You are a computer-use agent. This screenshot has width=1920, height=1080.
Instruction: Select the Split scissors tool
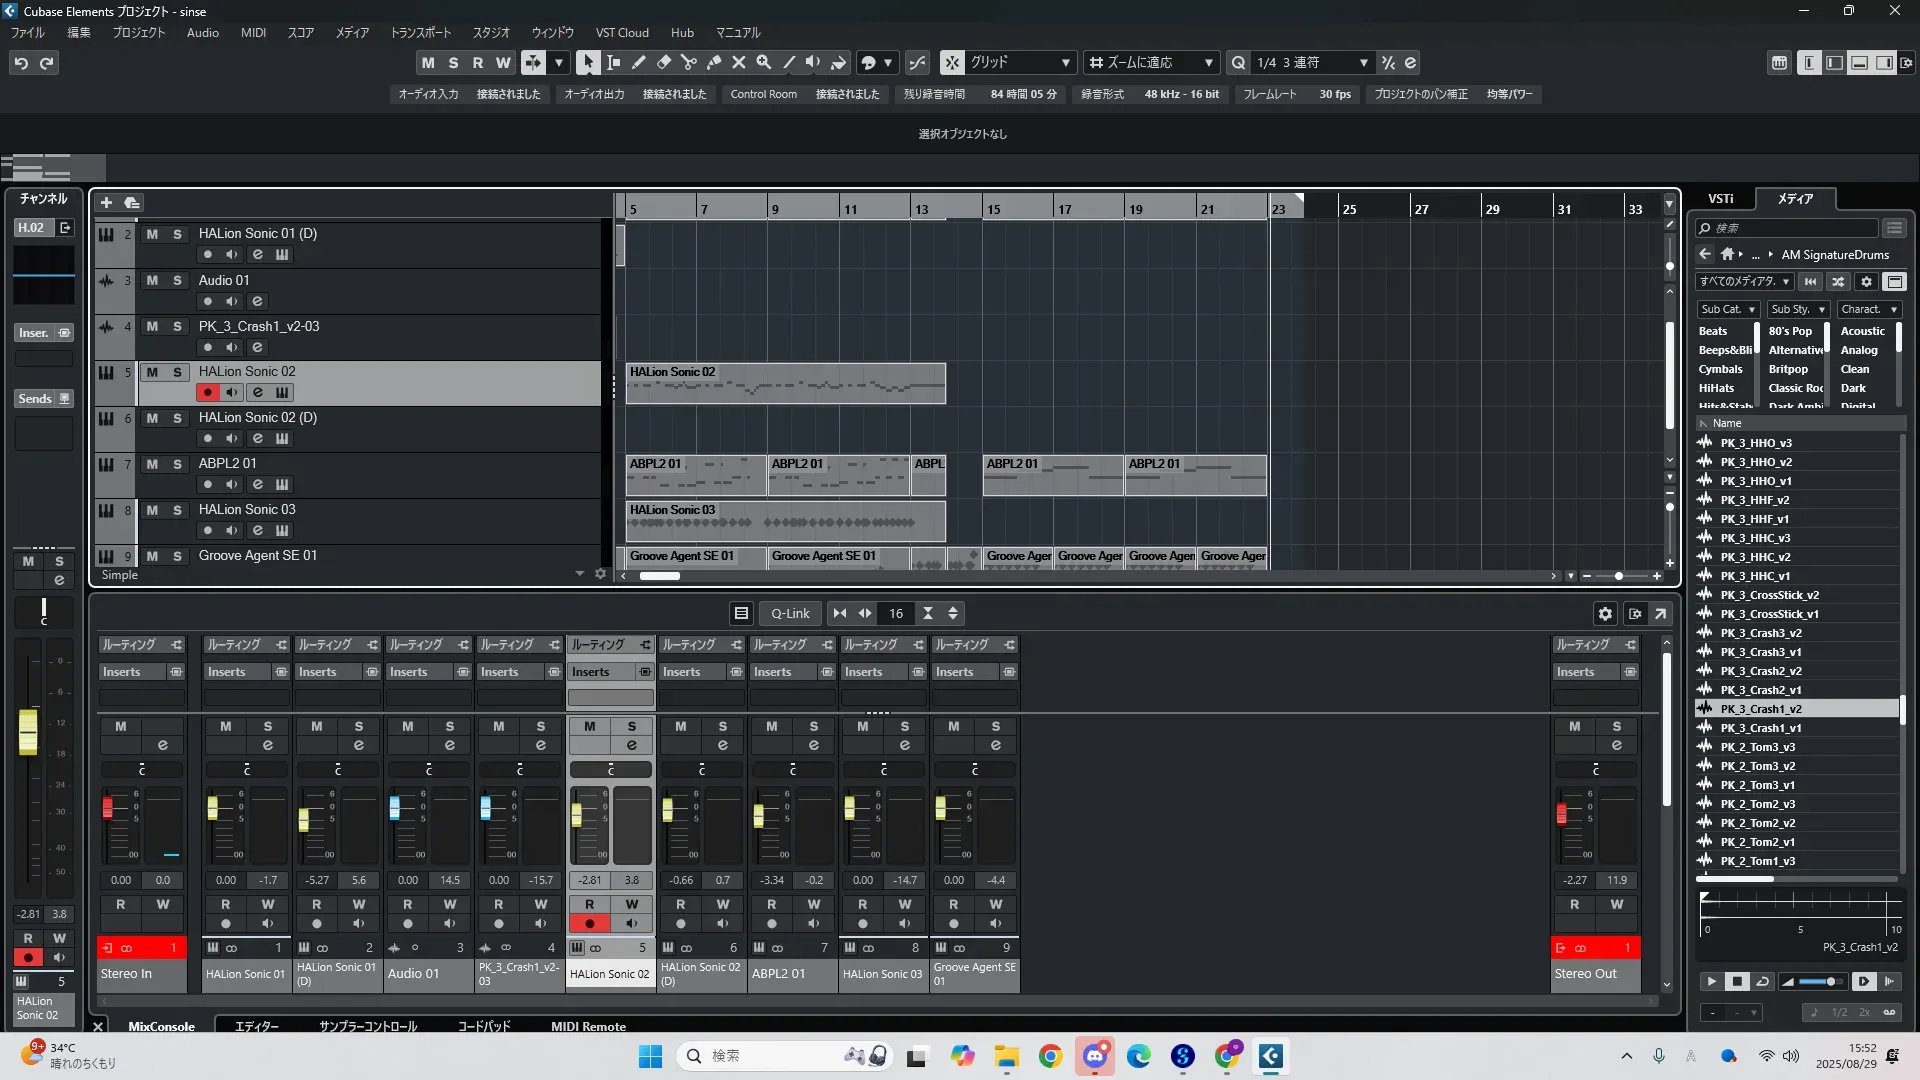[x=688, y=62]
